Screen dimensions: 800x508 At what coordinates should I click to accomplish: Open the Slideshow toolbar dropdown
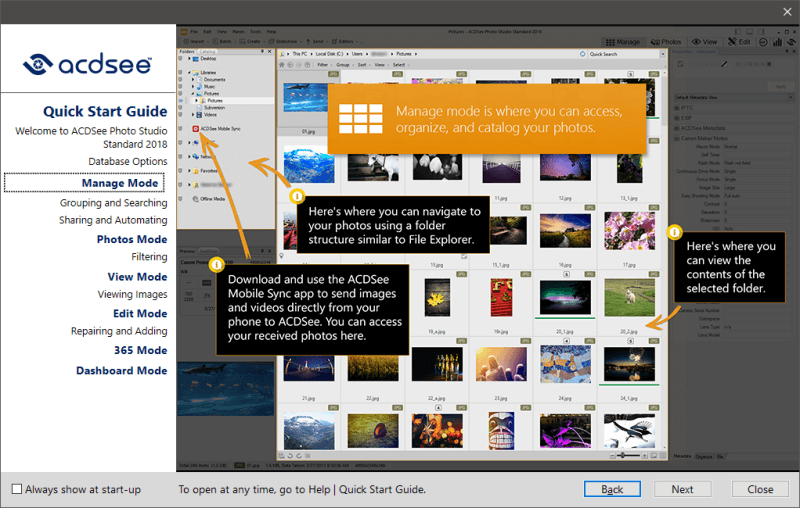point(285,41)
